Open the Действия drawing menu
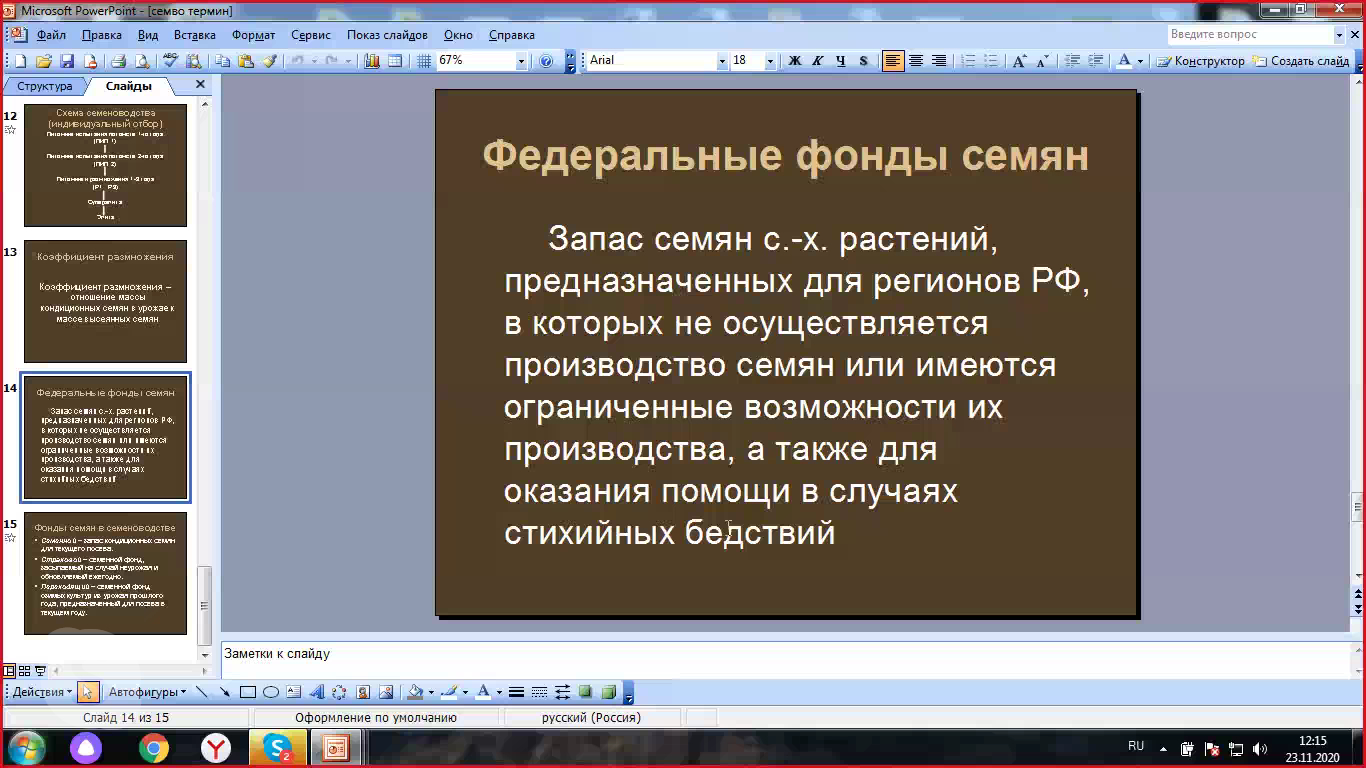The width and height of the screenshot is (1366, 768). [x=42, y=692]
